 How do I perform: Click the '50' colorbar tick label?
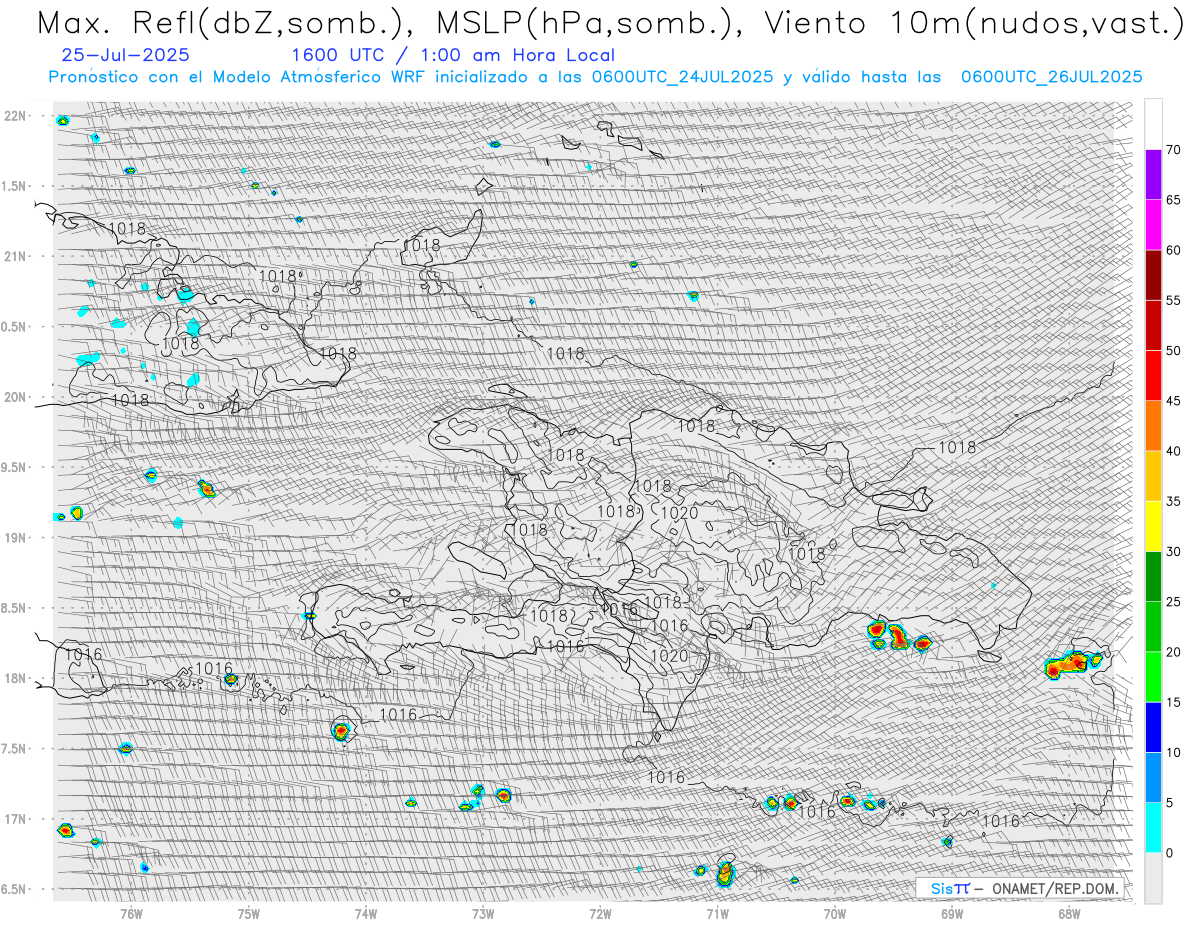click(x=1174, y=351)
